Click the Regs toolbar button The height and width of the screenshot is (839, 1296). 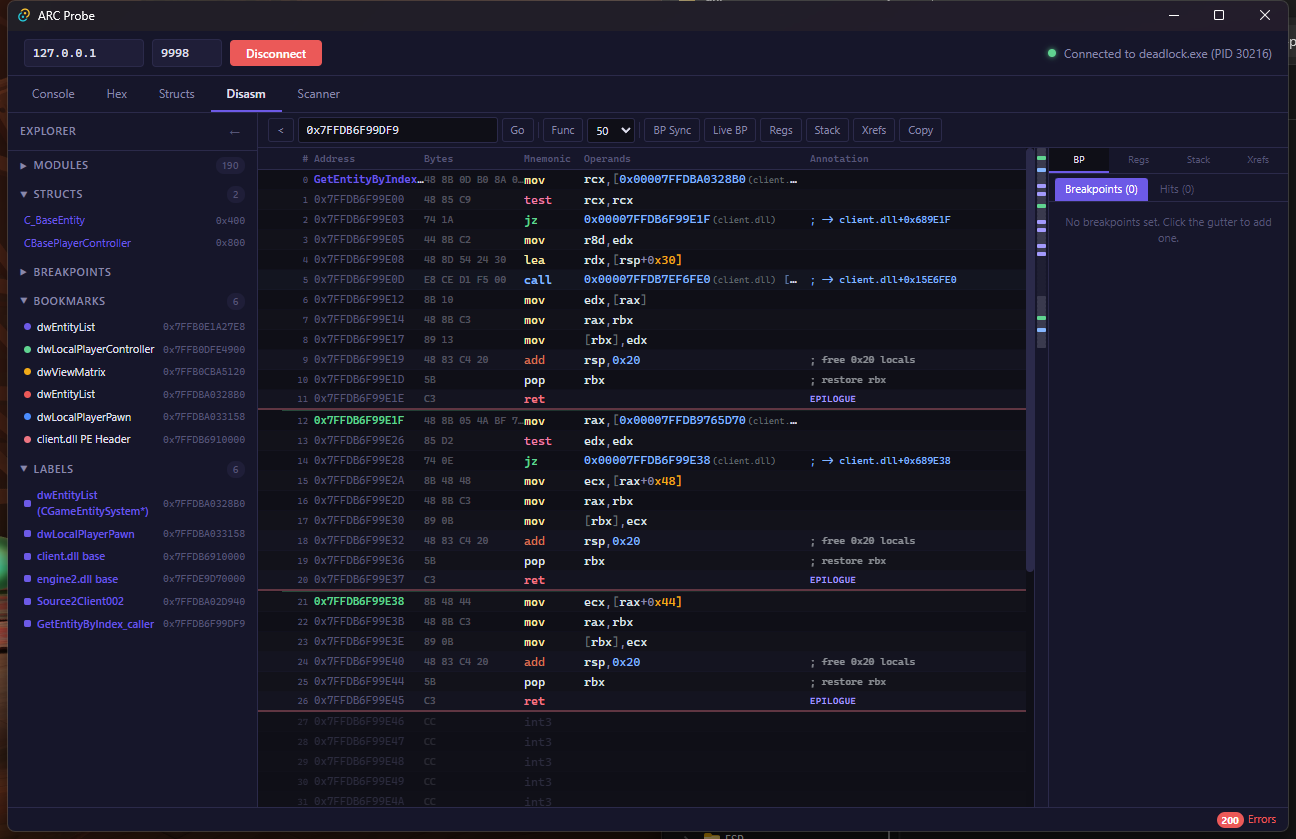(x=781, y=130)
